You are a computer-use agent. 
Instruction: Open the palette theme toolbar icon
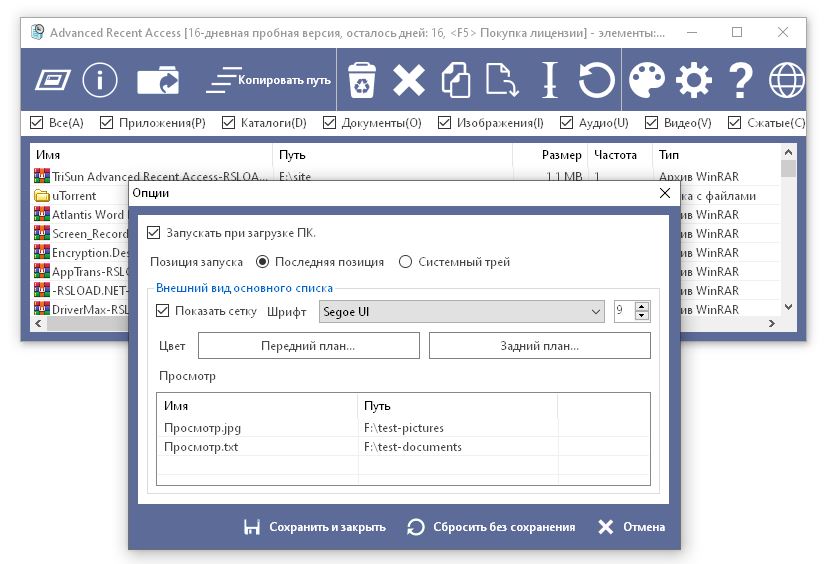click(647, 80)
